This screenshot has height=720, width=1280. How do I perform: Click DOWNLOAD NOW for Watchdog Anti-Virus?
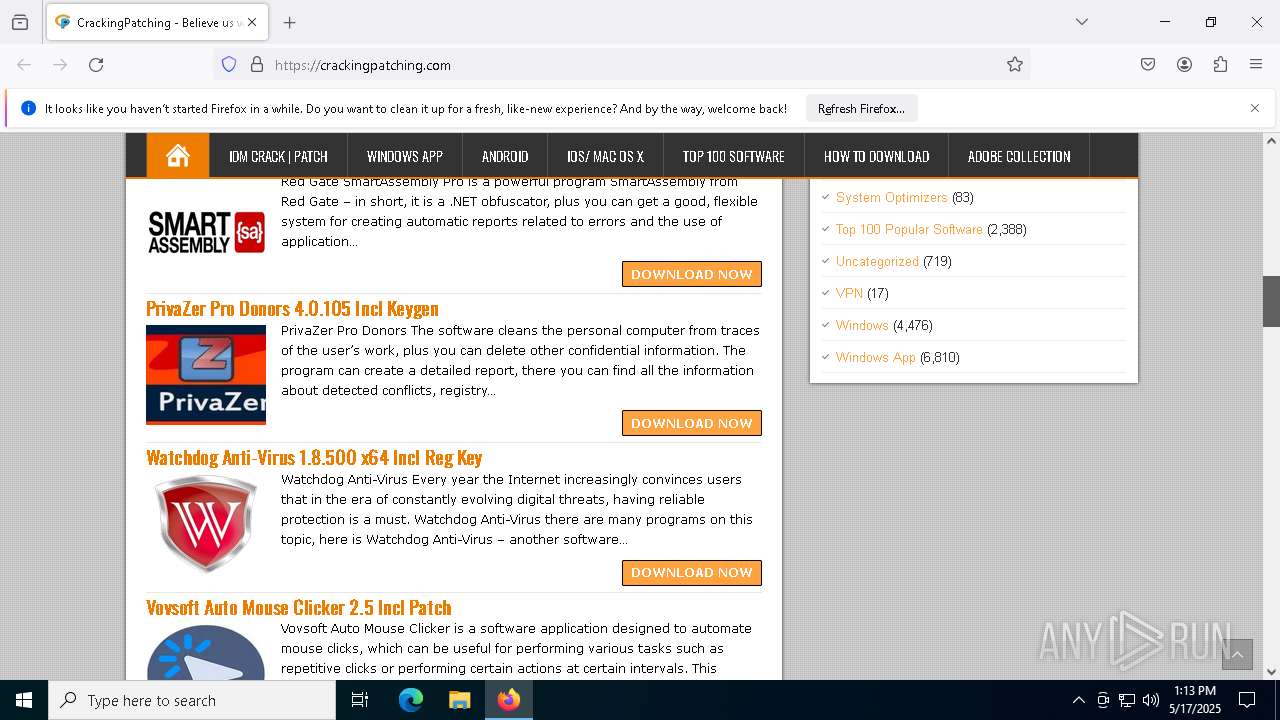pyautogui.click(x=692, y=572)
